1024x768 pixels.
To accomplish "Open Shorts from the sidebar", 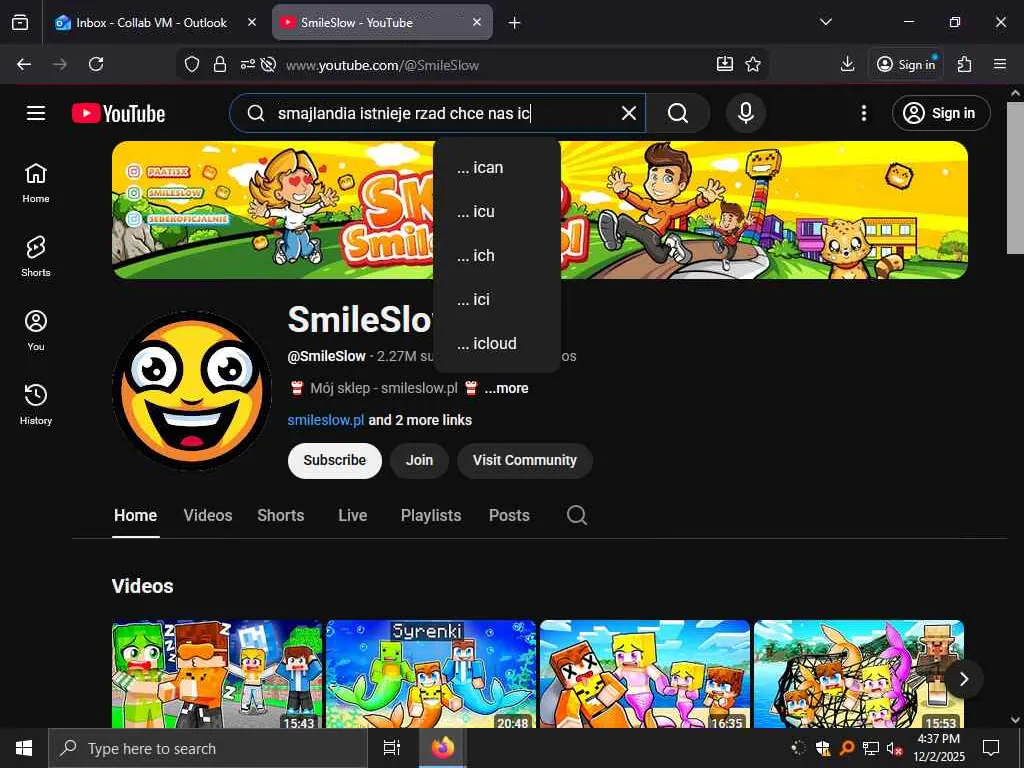I will (x=36, y=257).
